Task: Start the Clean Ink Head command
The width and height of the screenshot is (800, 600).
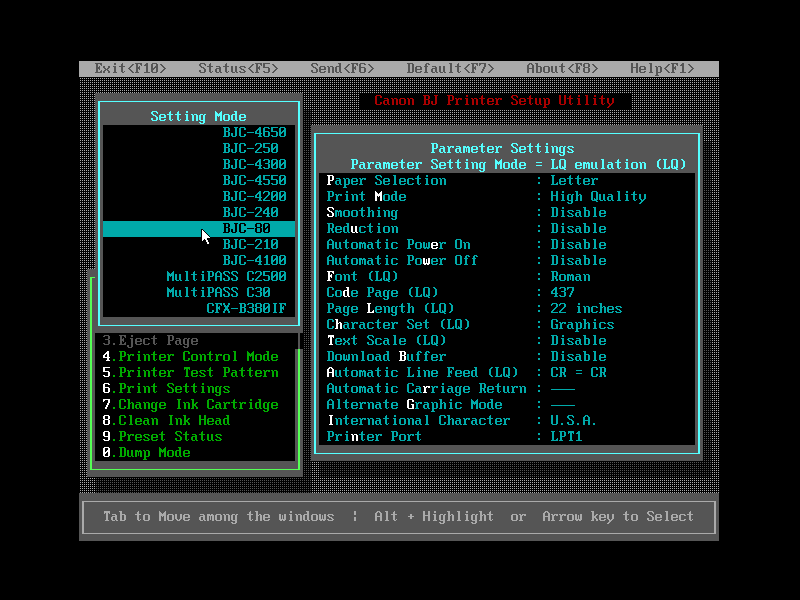Action: point(174,421)
